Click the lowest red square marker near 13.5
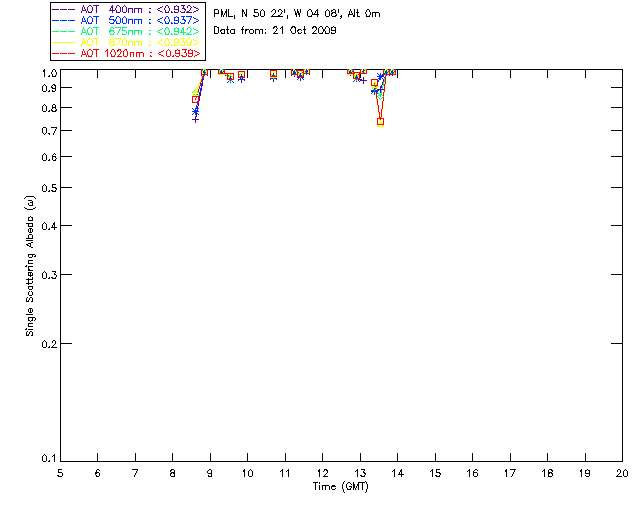Image resolution: width=640 pixels, height=512 pixels. [x=380, y=122]
